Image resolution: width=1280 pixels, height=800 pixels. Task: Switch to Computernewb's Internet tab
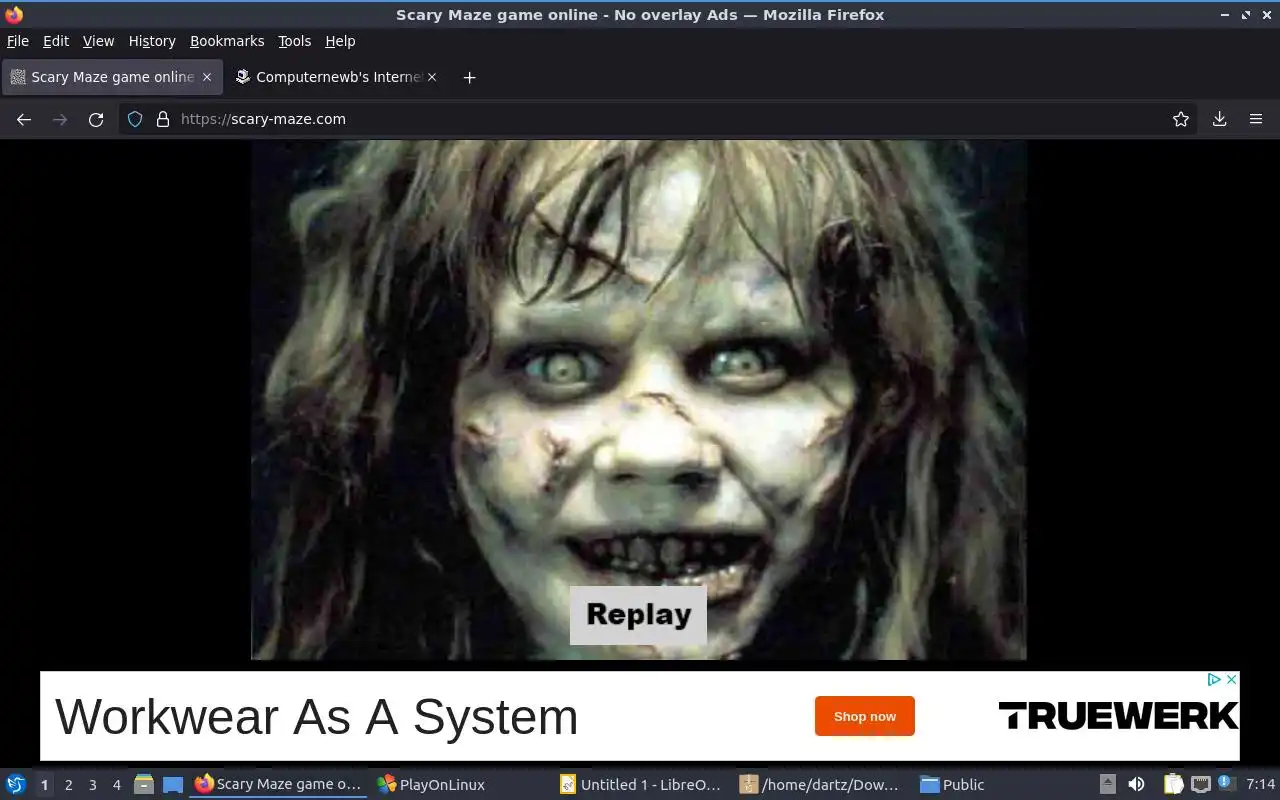click(x=337, y=77)
